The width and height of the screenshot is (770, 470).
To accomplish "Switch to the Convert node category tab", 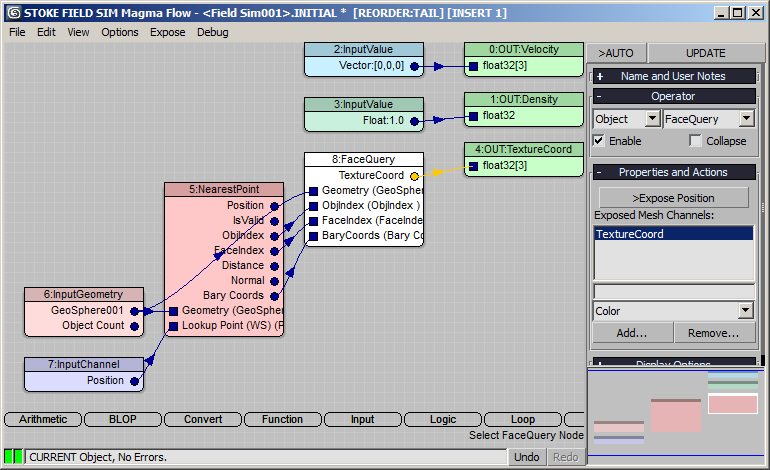I will 203,419.
